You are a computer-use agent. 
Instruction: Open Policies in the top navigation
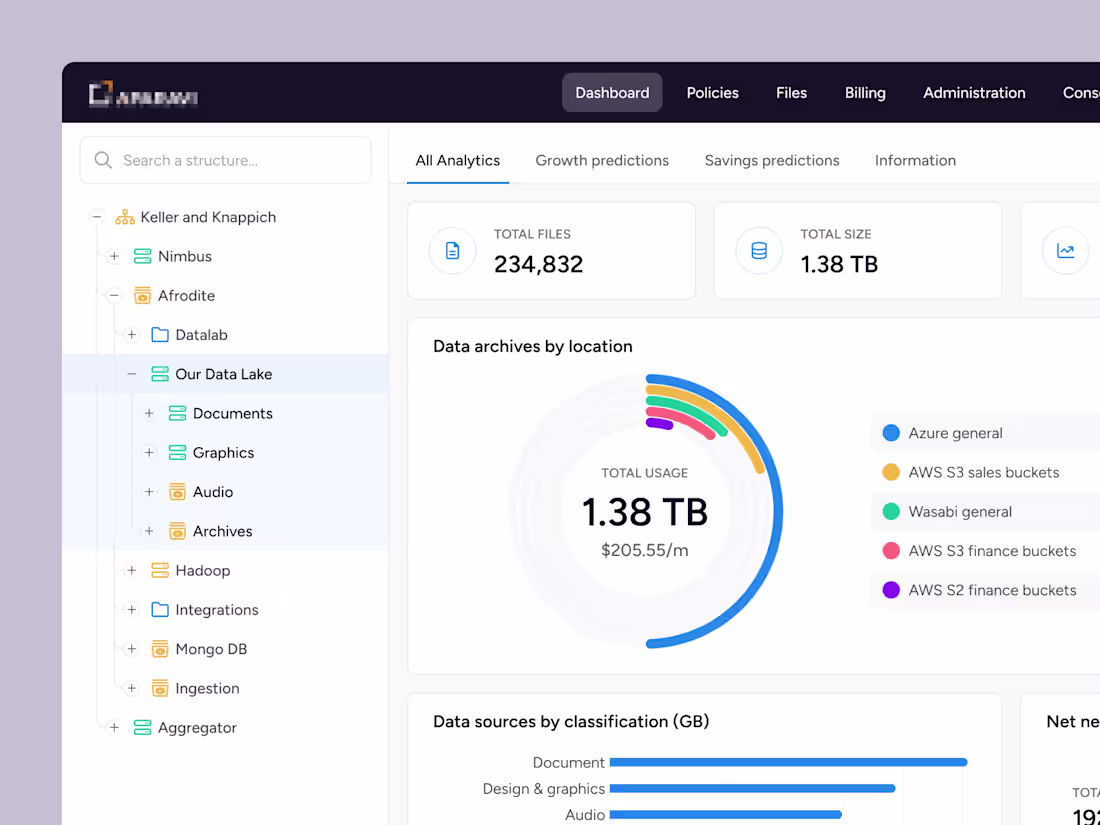click(x=713, y=93)
